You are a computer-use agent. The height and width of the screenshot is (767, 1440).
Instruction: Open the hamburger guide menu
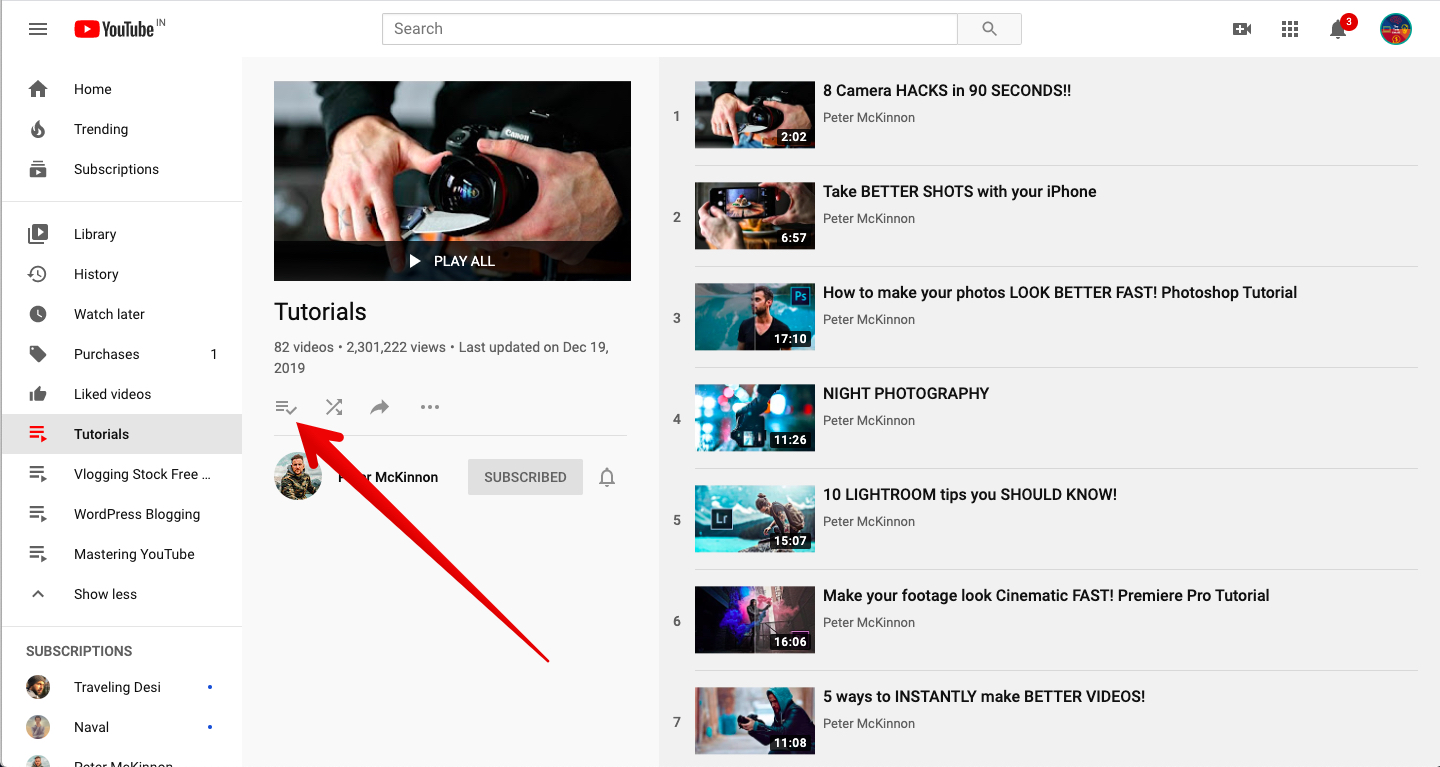coord(38,29)
